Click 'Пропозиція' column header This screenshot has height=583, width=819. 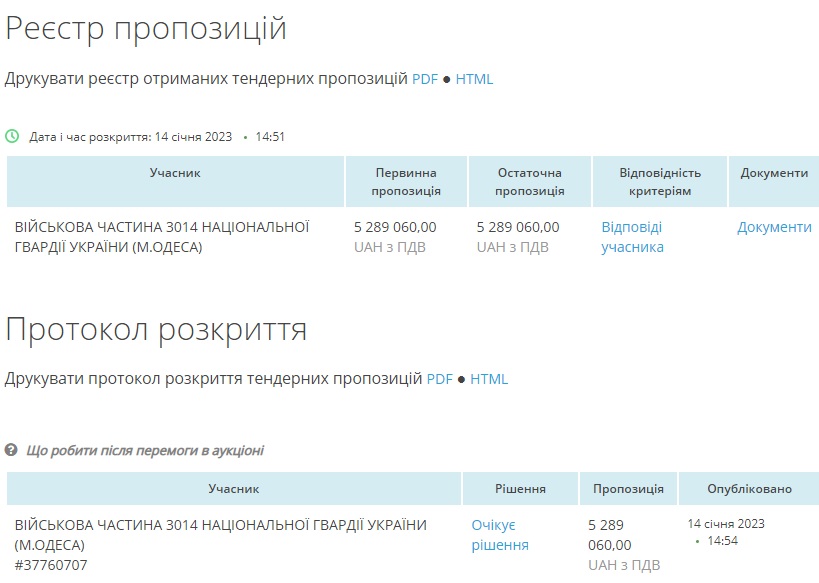(628, 489)
